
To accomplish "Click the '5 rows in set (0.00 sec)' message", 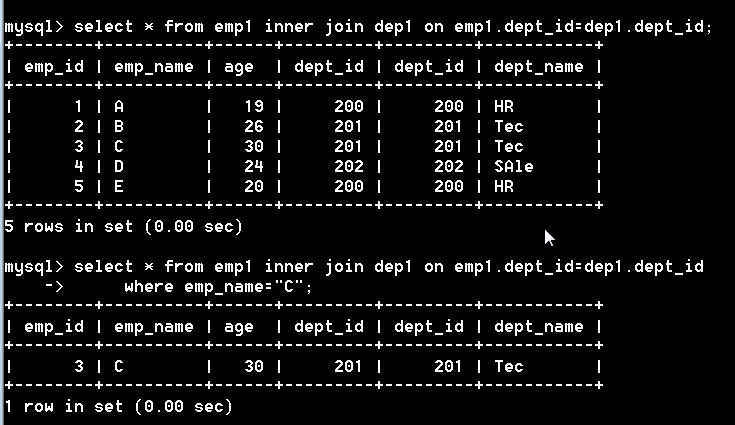I will [x=123, y=227].
